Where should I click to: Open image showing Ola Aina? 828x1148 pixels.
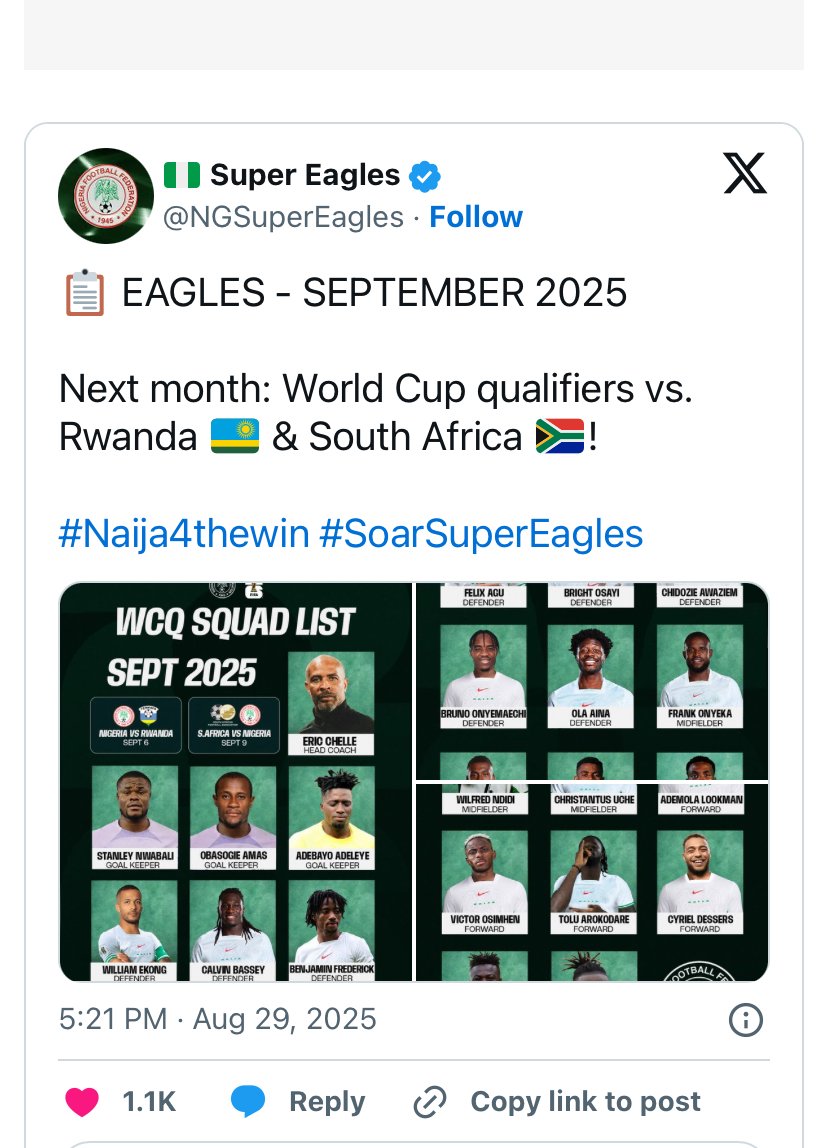[592, 681]
